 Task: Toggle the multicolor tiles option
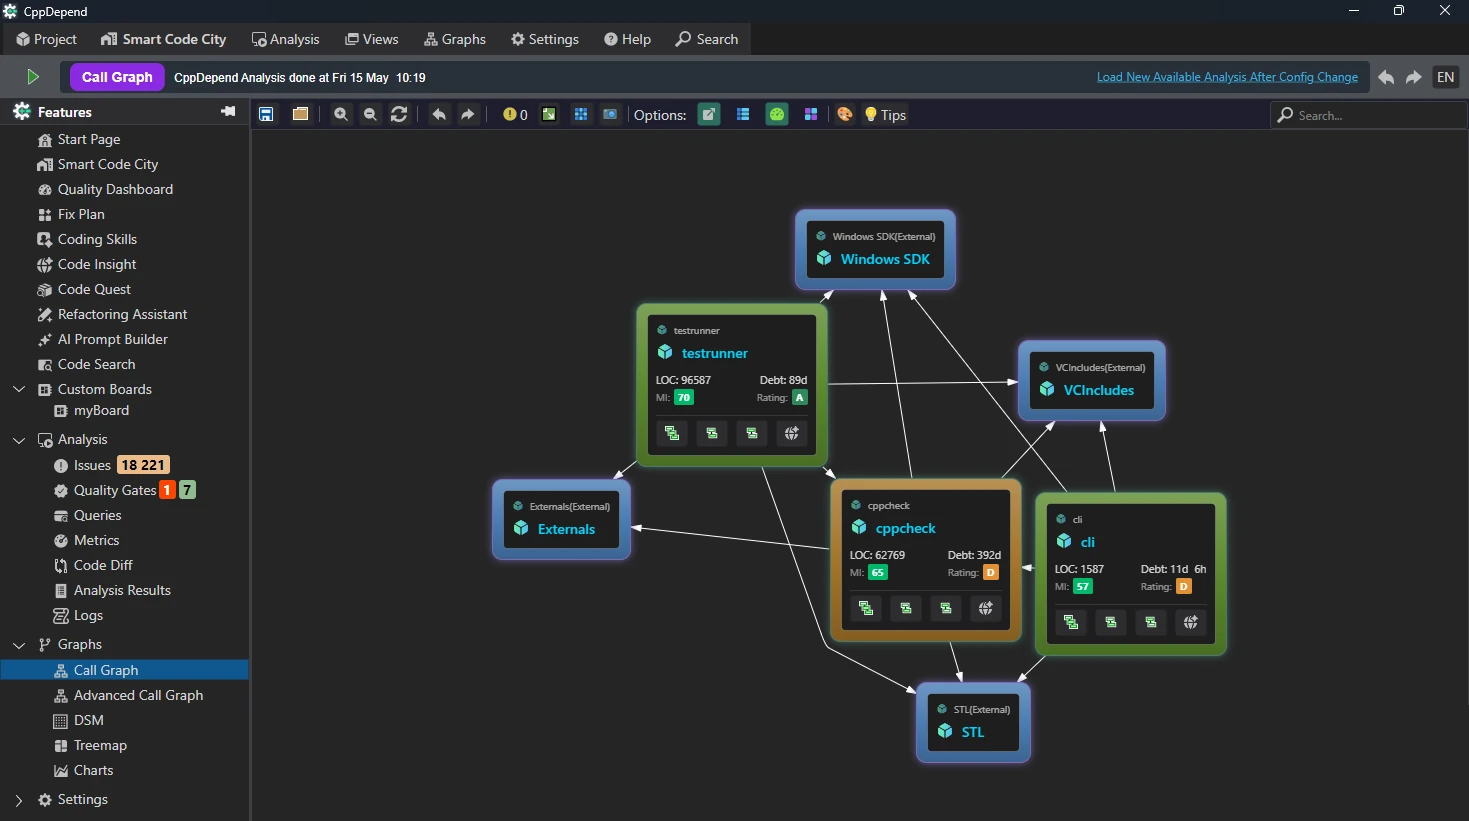point(811,115)
